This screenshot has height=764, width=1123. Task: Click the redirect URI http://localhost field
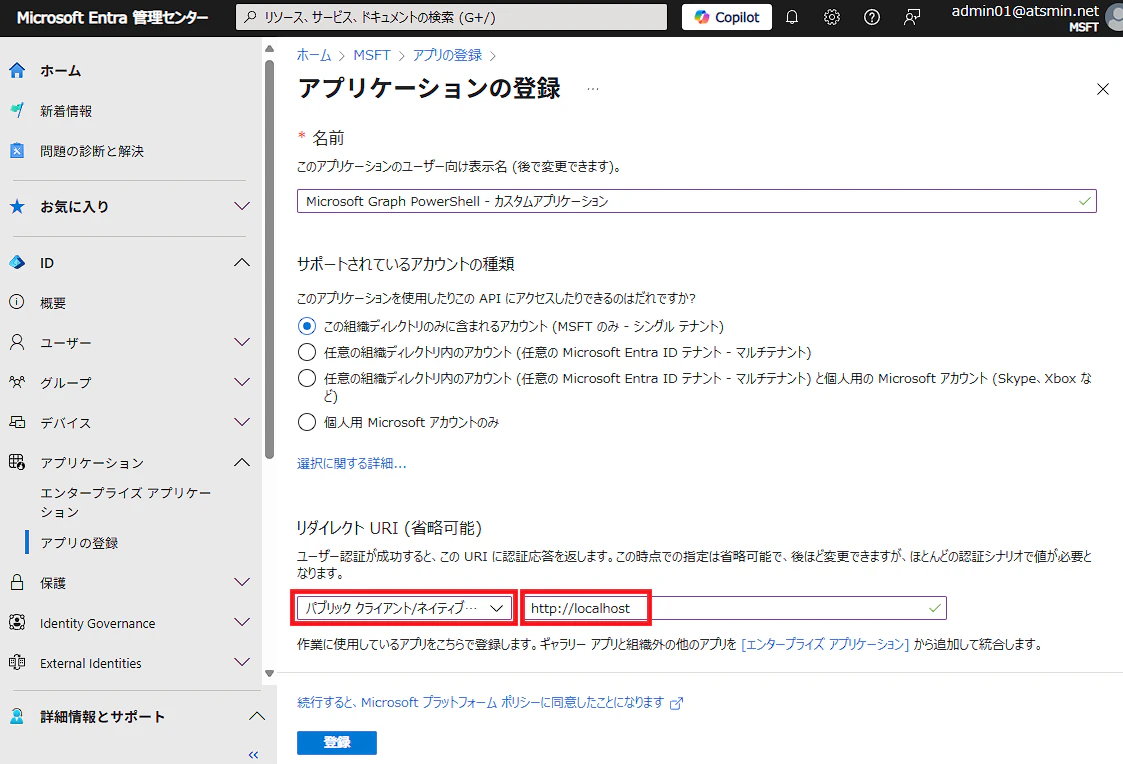click(736, 608)
